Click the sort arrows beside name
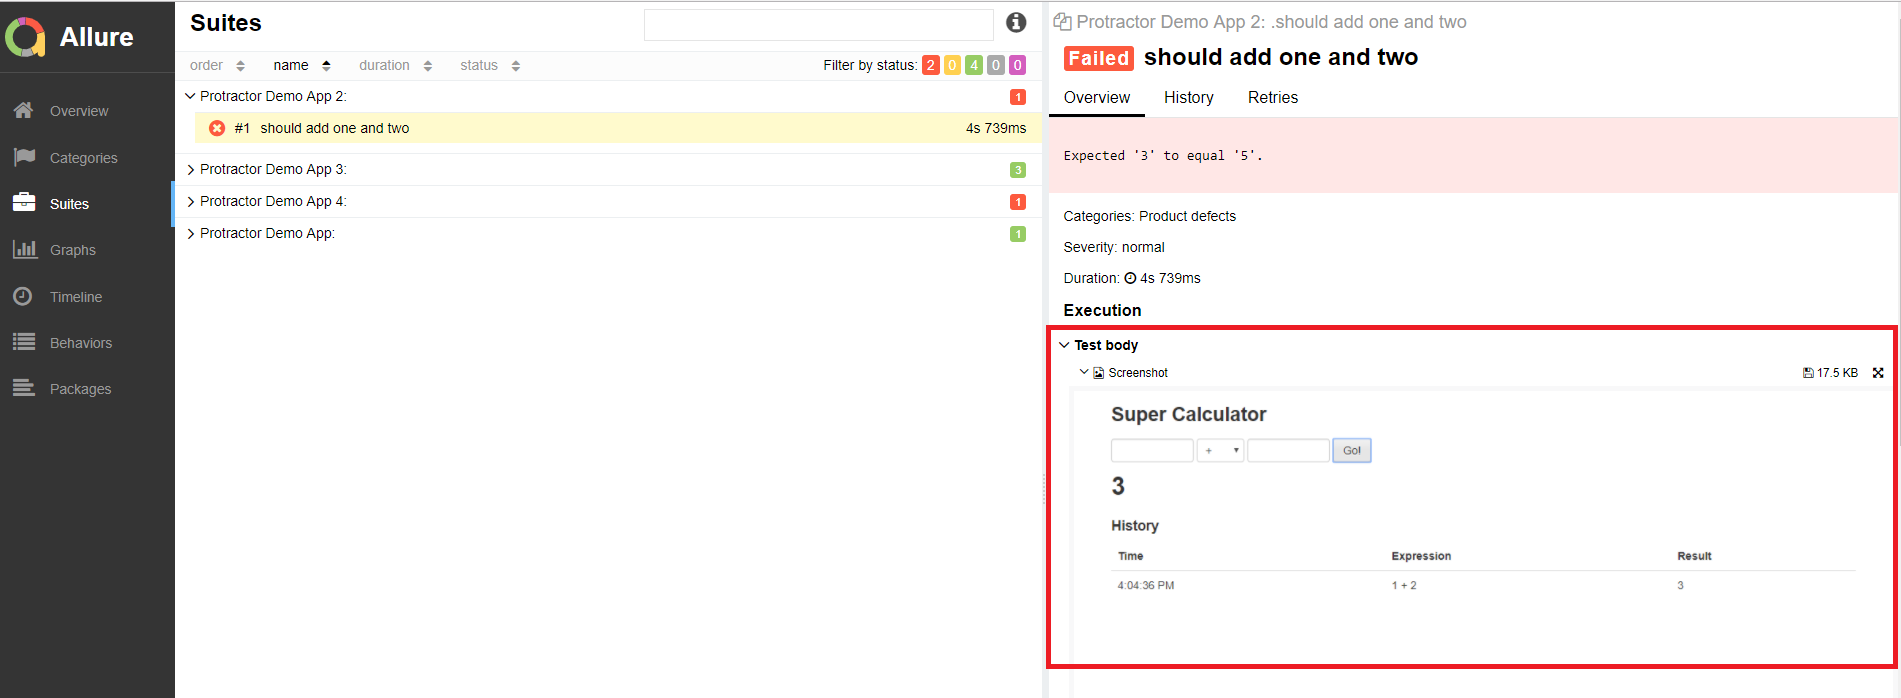This screenshot has width=1901, height=698. pyautogui.click(x=326, y=66)
